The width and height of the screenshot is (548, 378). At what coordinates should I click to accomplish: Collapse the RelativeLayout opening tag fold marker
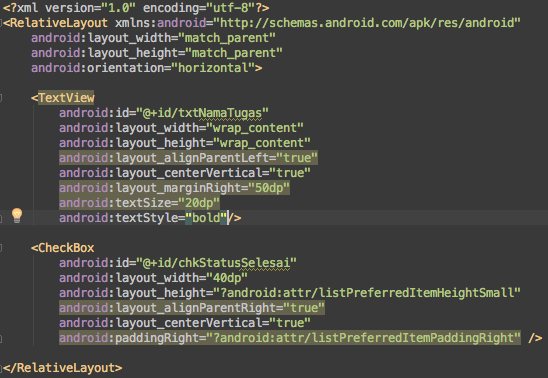click(1, 23)
